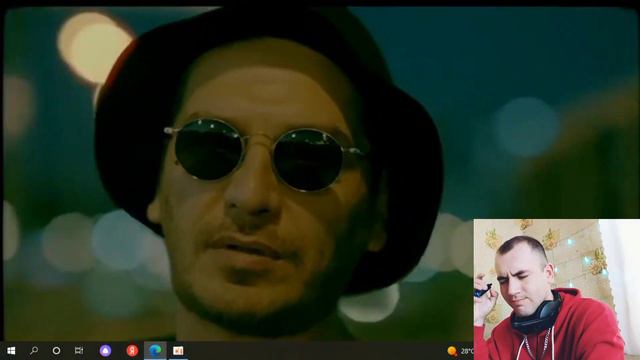Open Cortana circle icon
640x360 pixels.
pyautogui.click(x=56, y=351)
